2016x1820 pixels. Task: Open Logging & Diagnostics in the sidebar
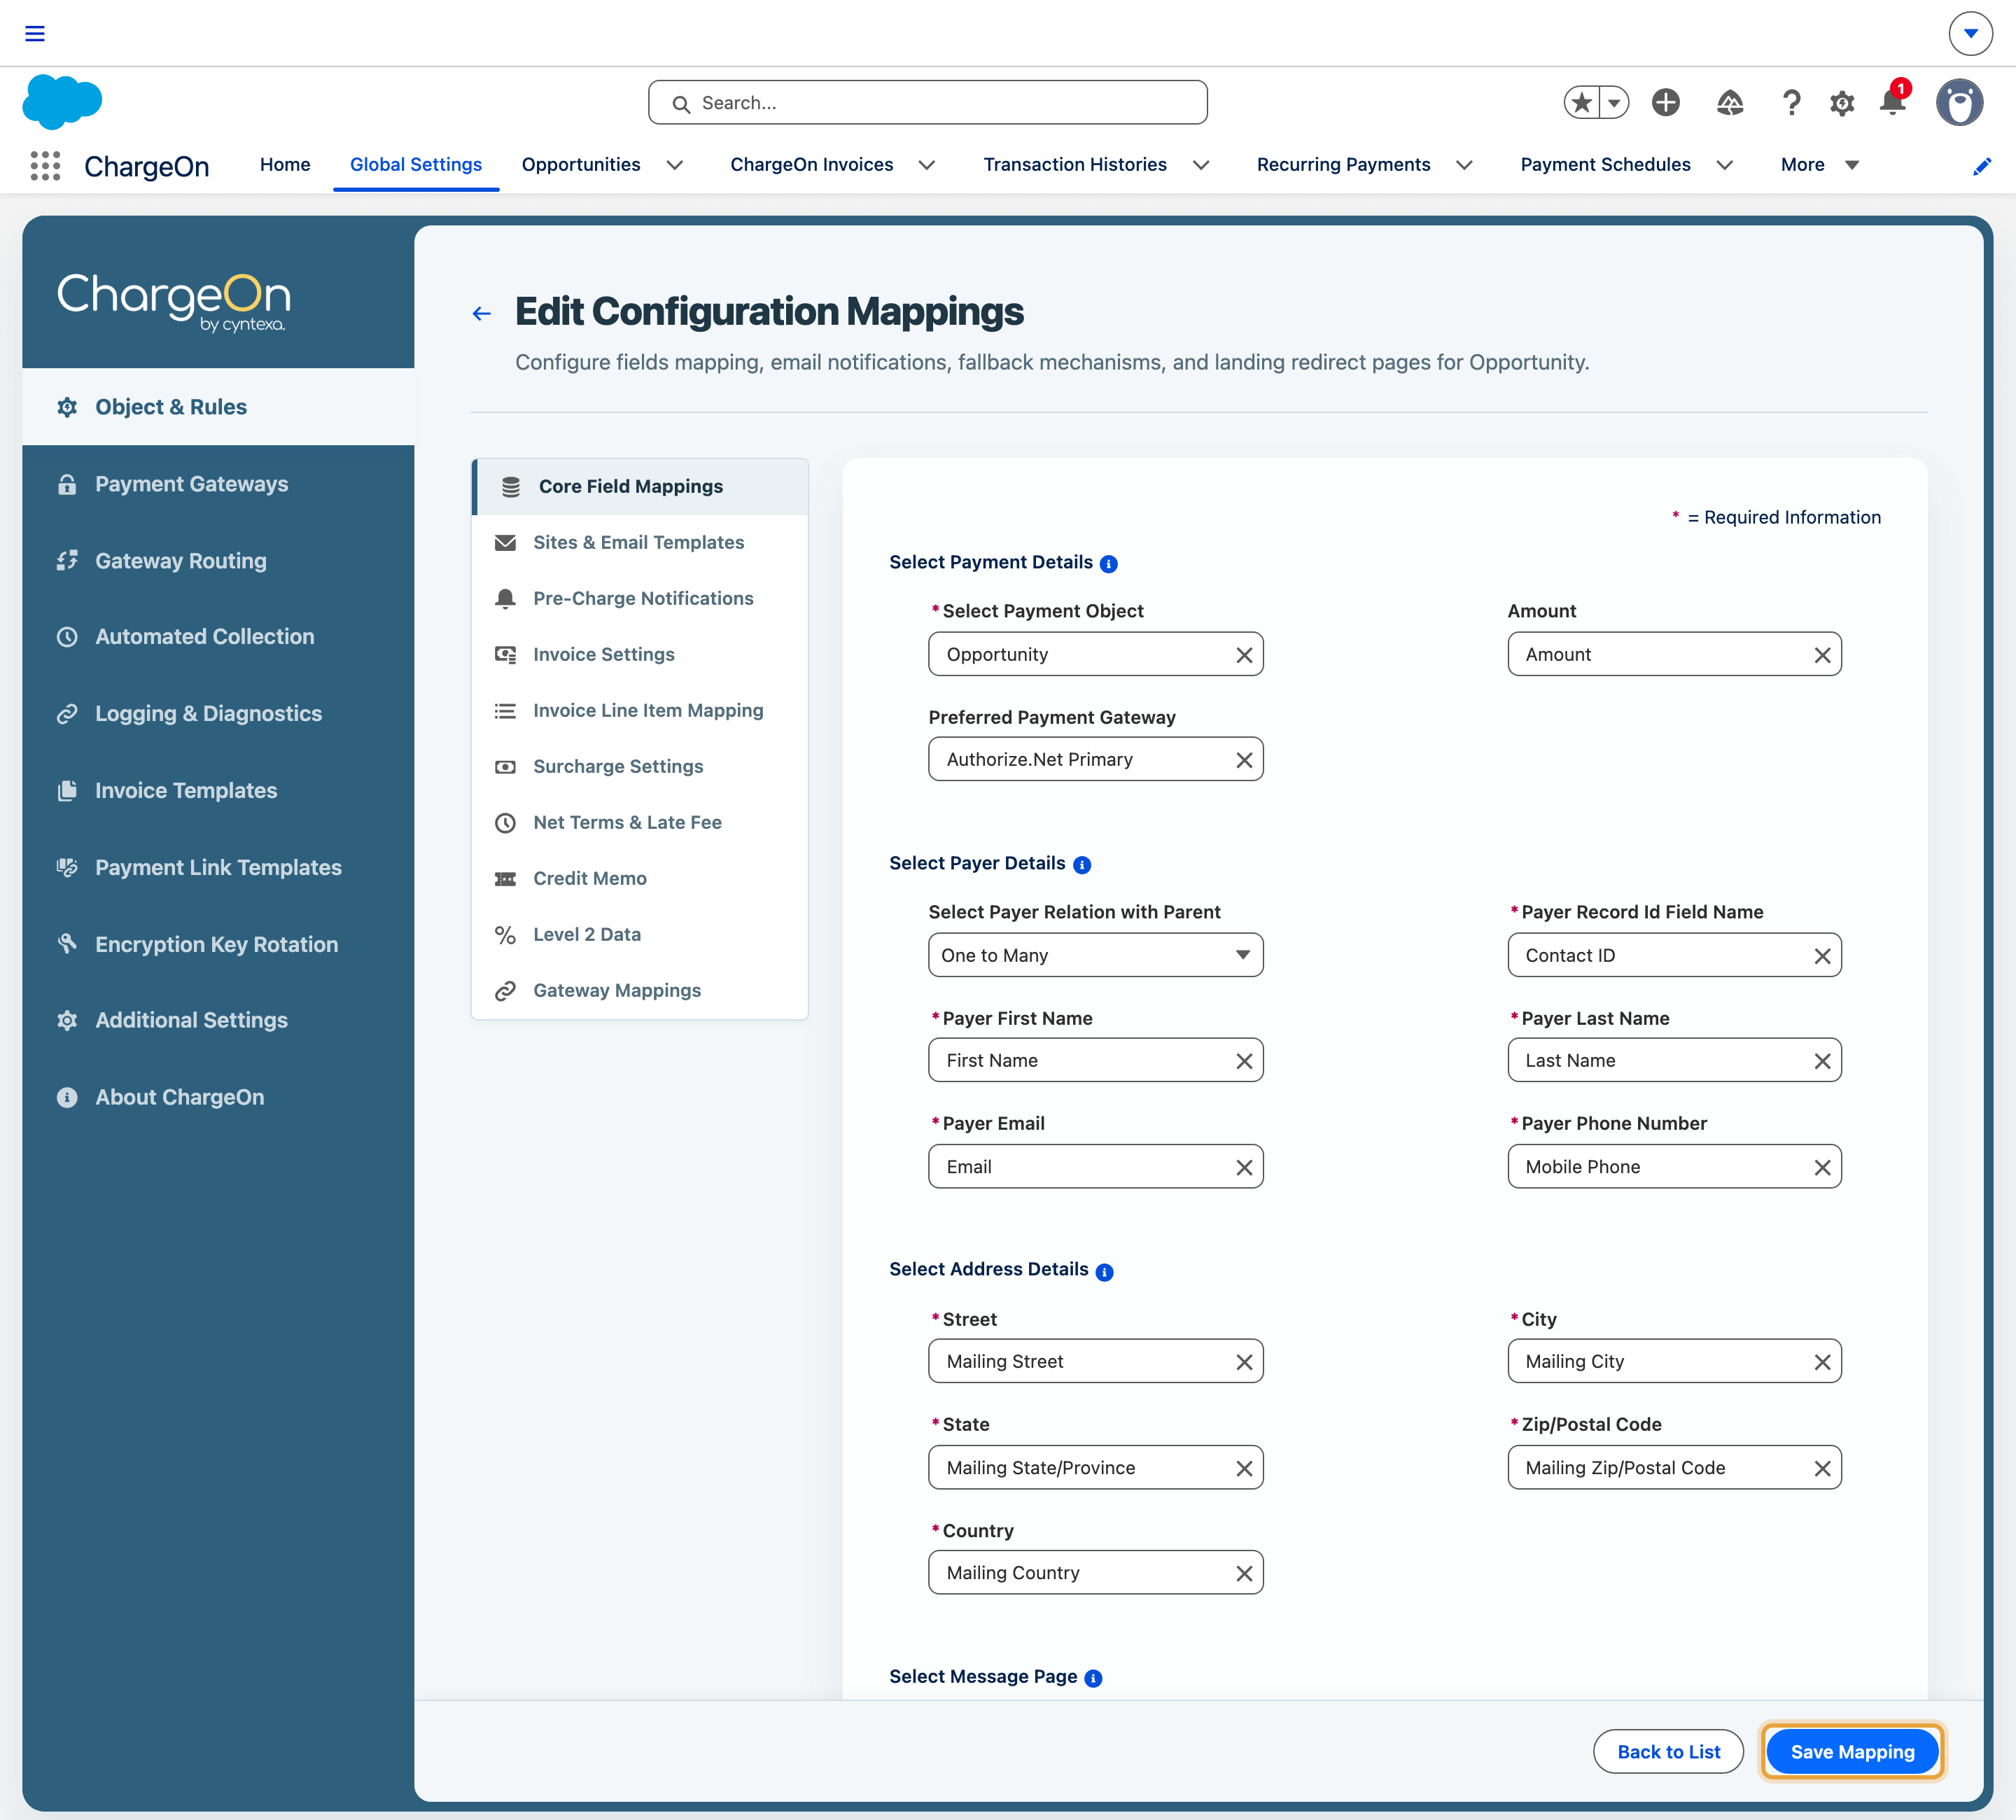[x=218, y=714]
